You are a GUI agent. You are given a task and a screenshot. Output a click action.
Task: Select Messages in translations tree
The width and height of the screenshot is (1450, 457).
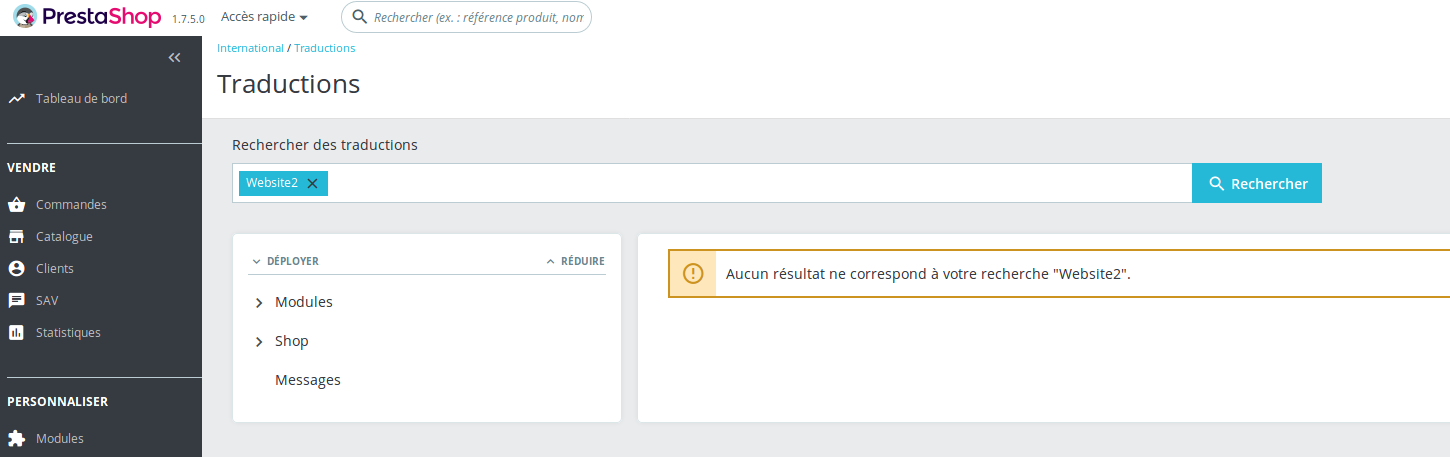click(307, 380)
